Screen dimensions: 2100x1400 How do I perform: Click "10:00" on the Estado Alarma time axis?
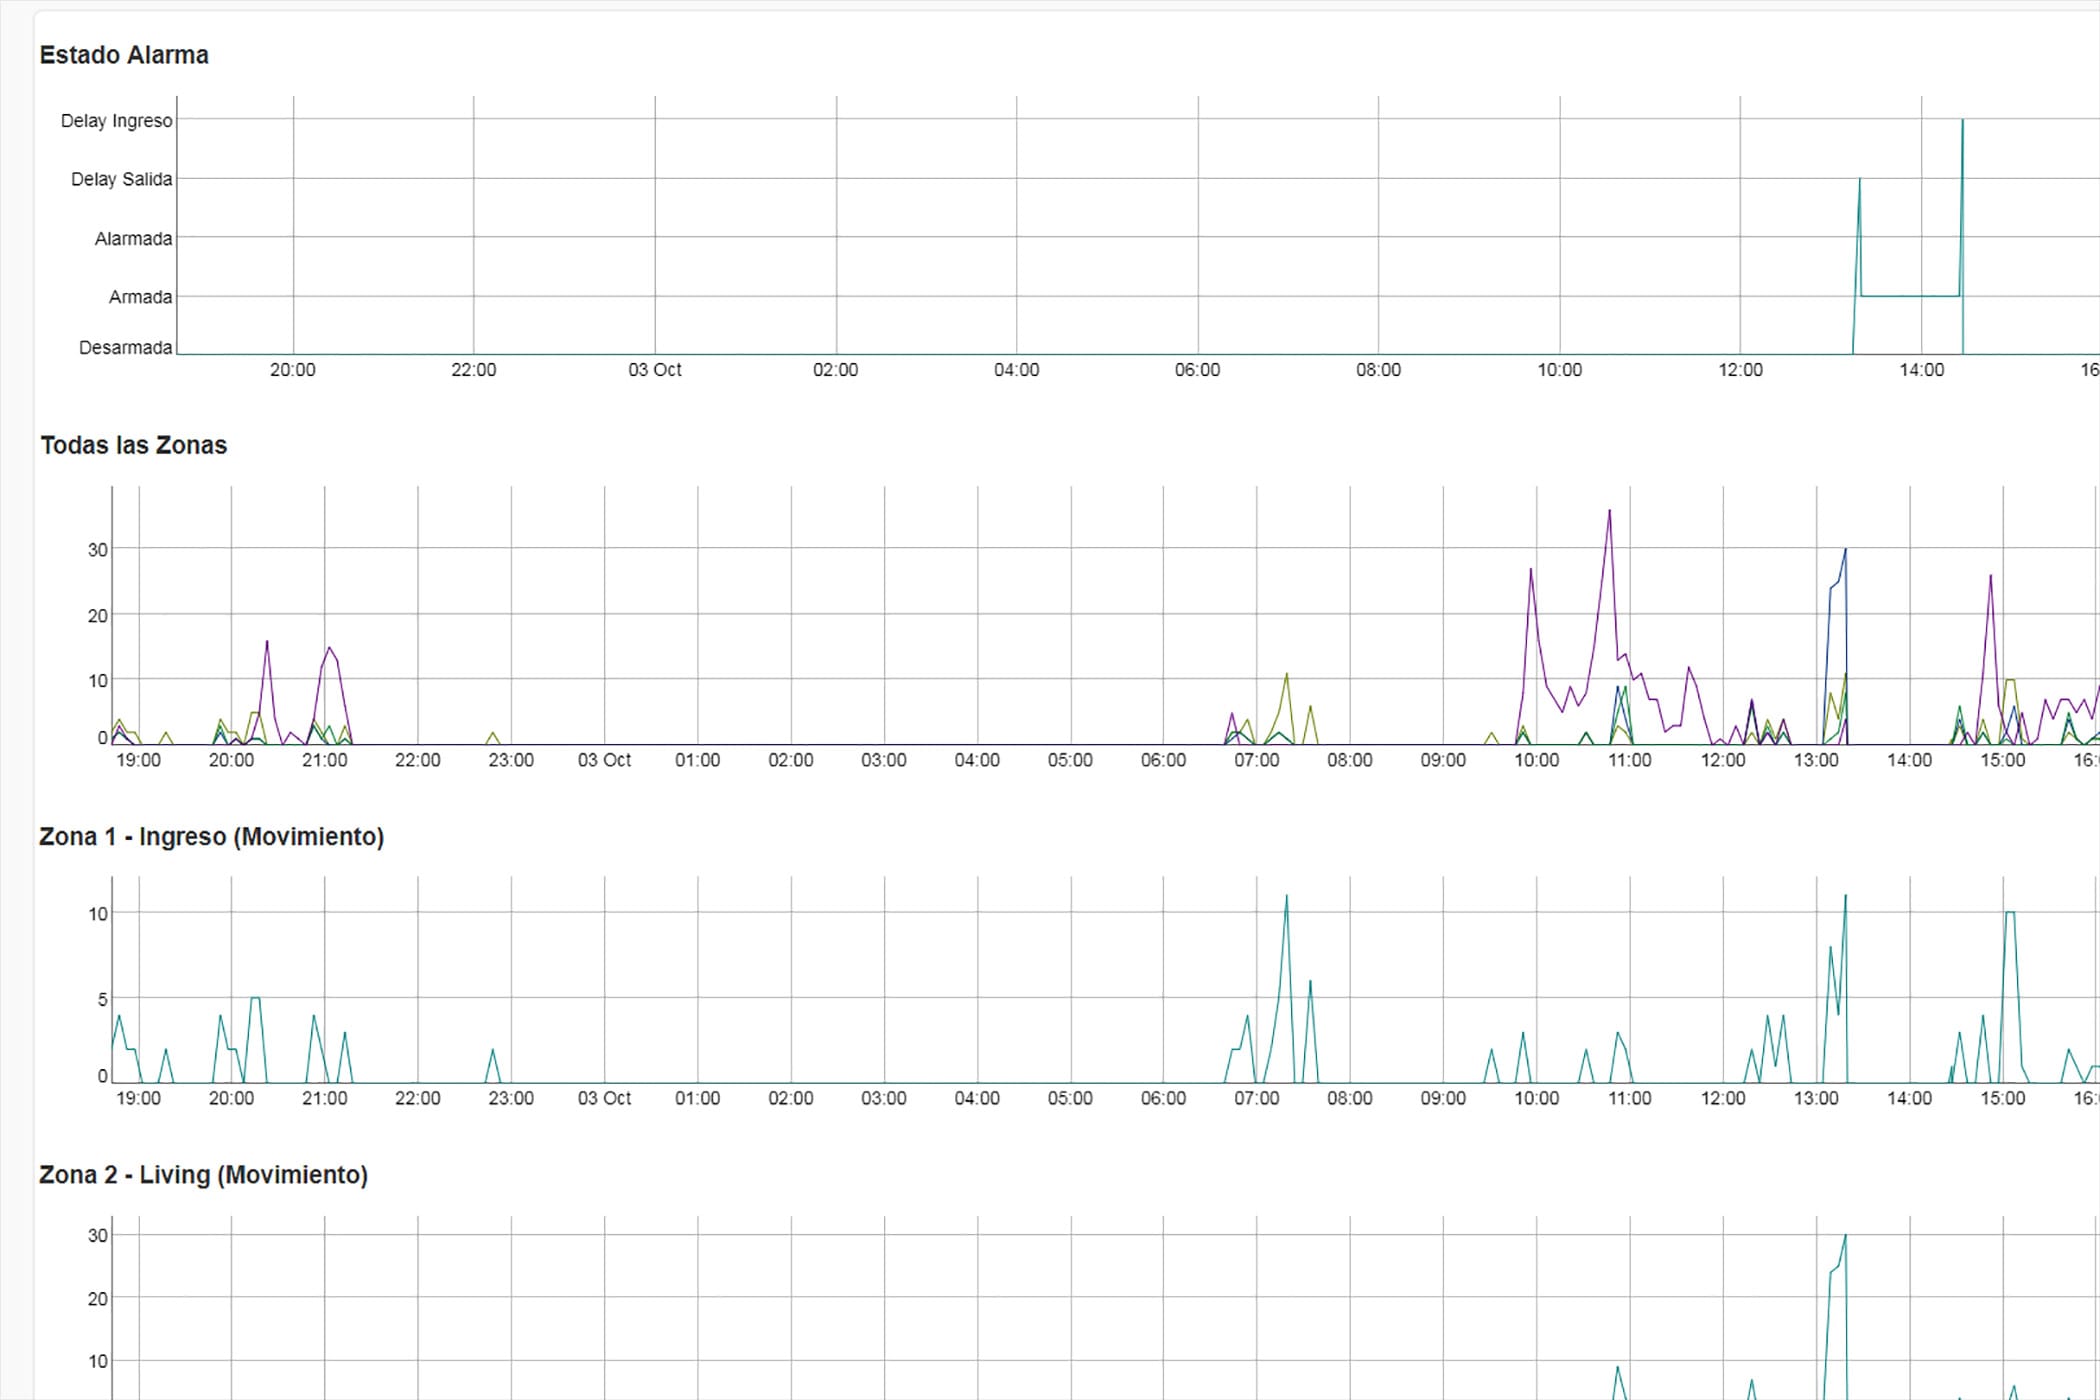point(1560,370)
